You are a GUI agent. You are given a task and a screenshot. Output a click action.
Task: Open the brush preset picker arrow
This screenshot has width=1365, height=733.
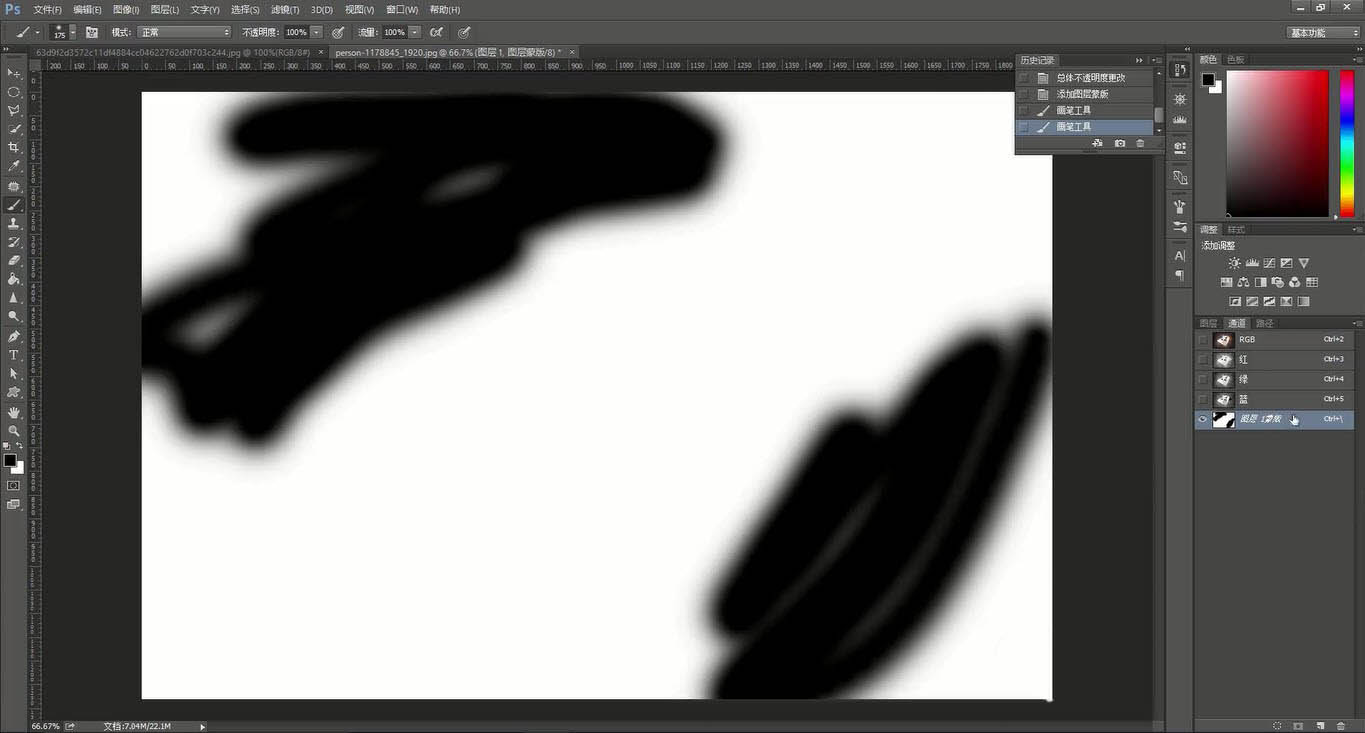click(x=74, y=32)
